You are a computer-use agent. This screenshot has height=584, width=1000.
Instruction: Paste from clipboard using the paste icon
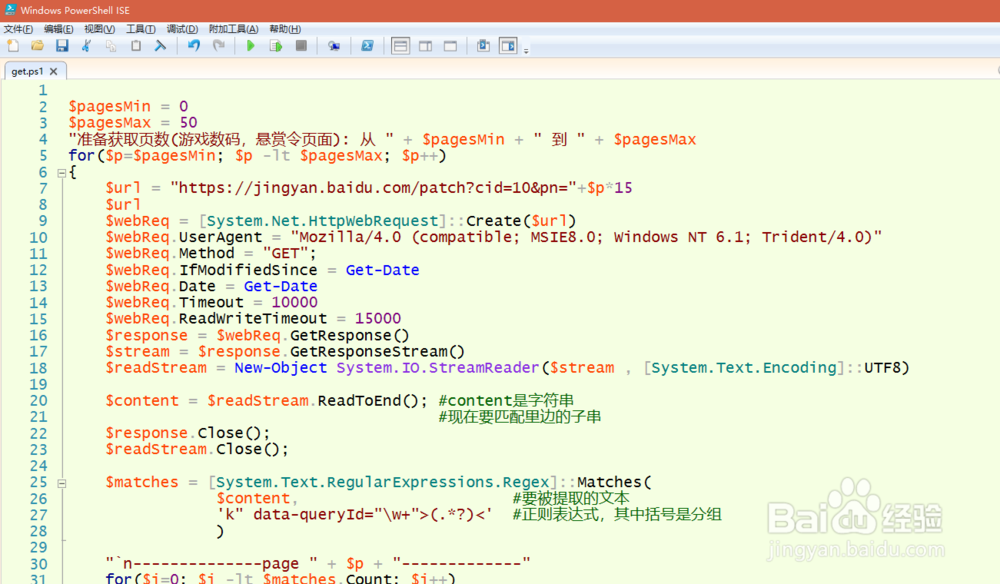[136, 46]
